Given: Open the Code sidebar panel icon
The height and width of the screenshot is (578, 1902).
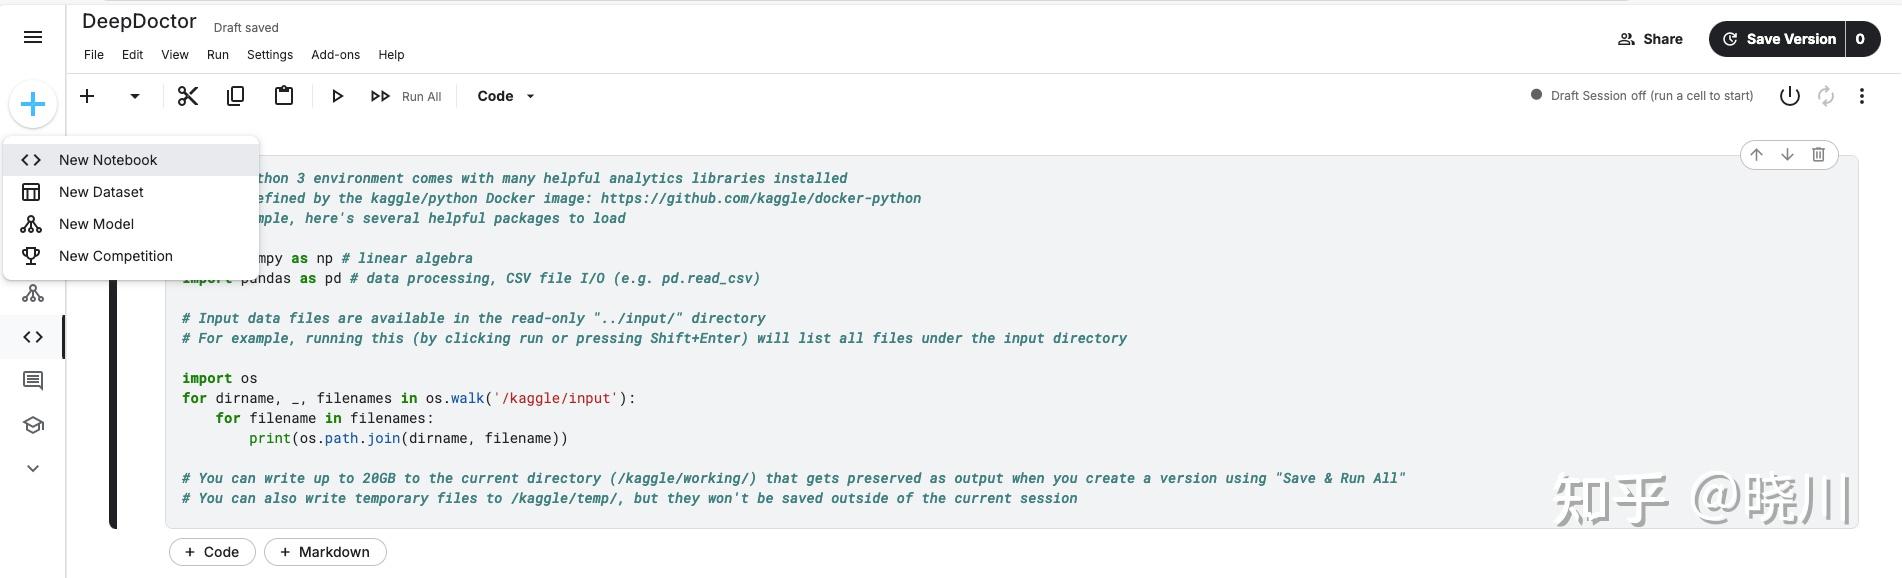Looking at the screenshot, I should tap(33, 336).
